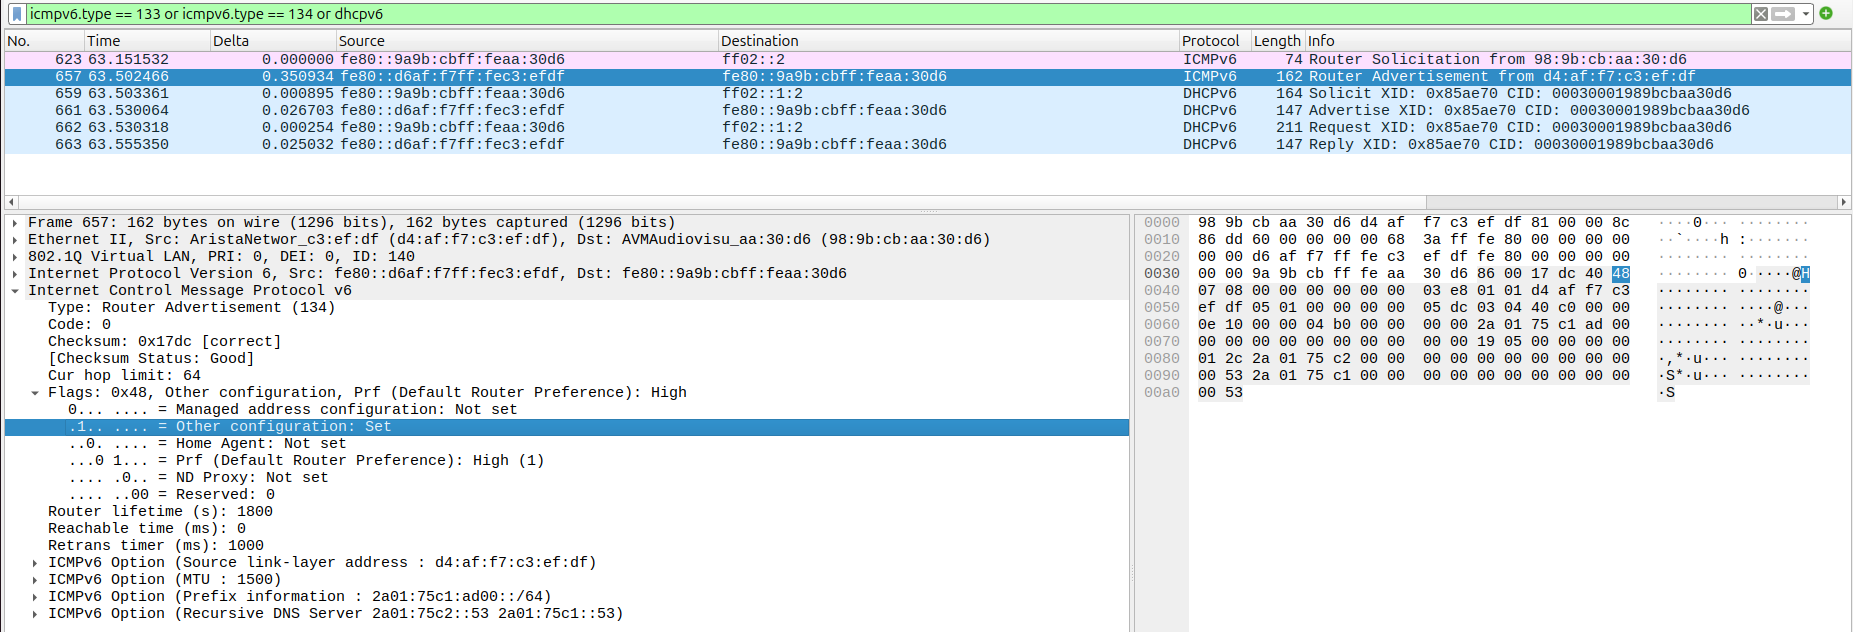Select packet 623 Router Solicitation row

926,60
